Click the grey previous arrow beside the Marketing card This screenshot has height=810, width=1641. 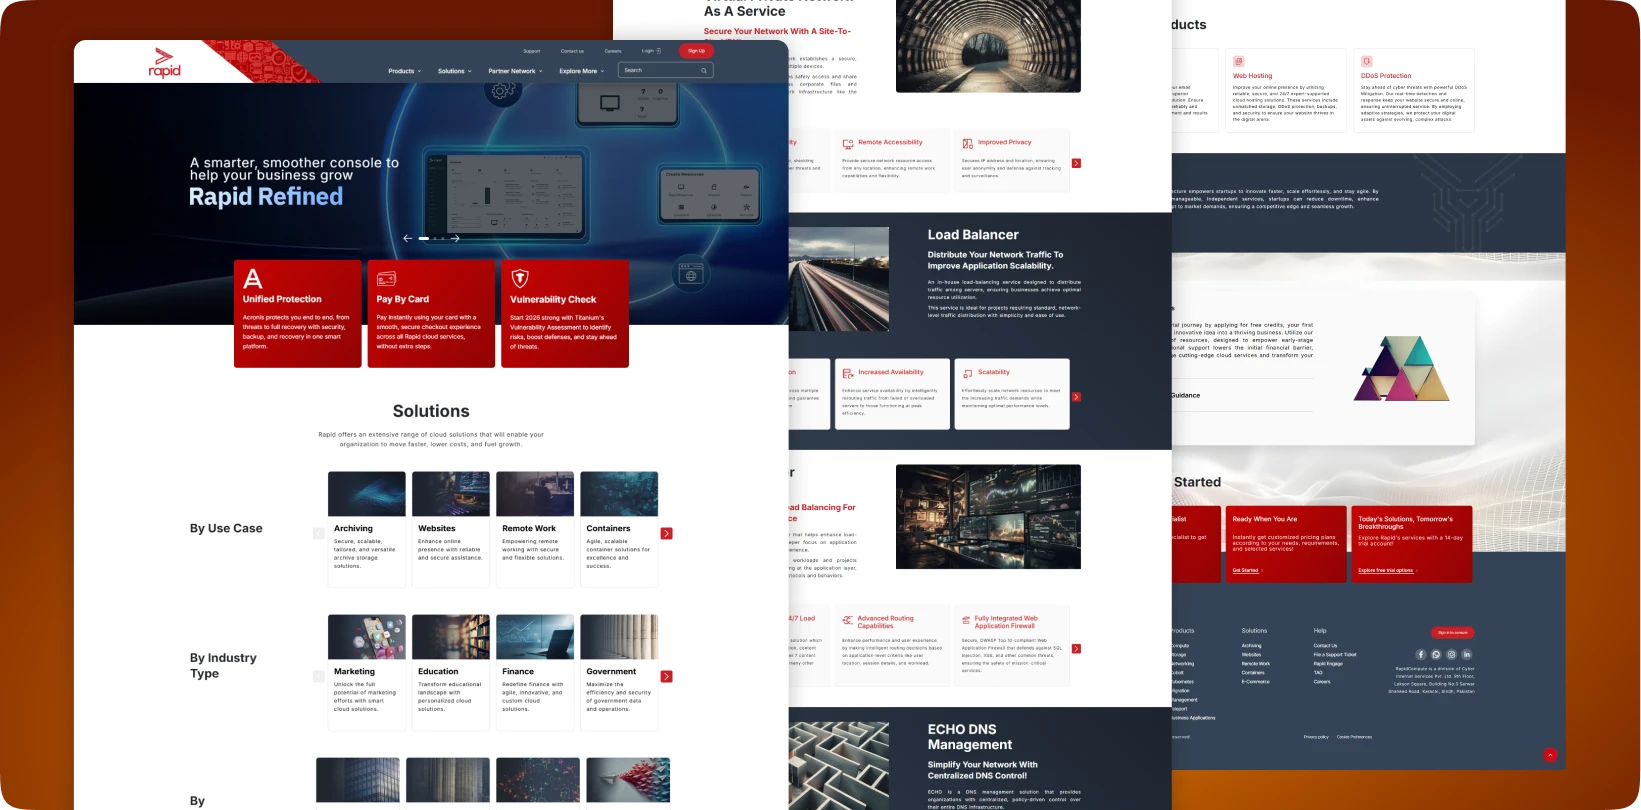(x=319, y=677)
